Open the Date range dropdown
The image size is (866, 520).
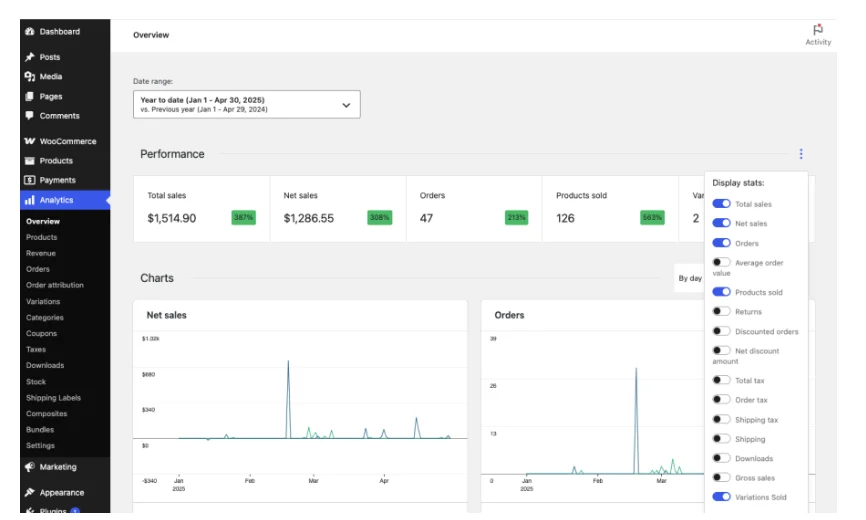[x=246, y=104]
